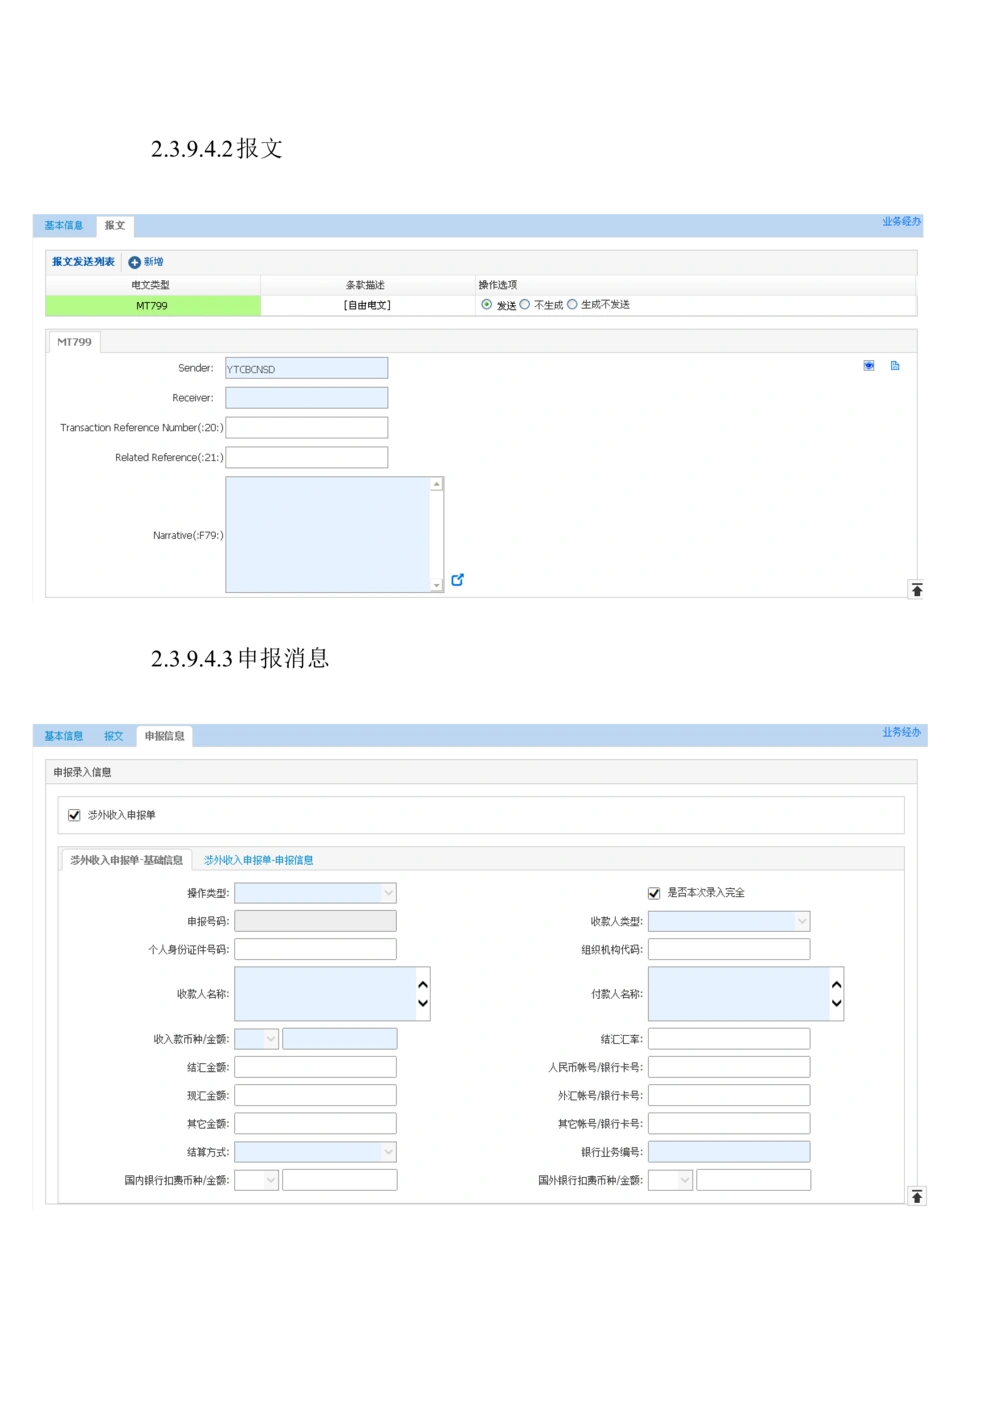Click down arrow of 收款人名称 text box
The width and height of the screenshot is (1000, 1415).
423,1003
